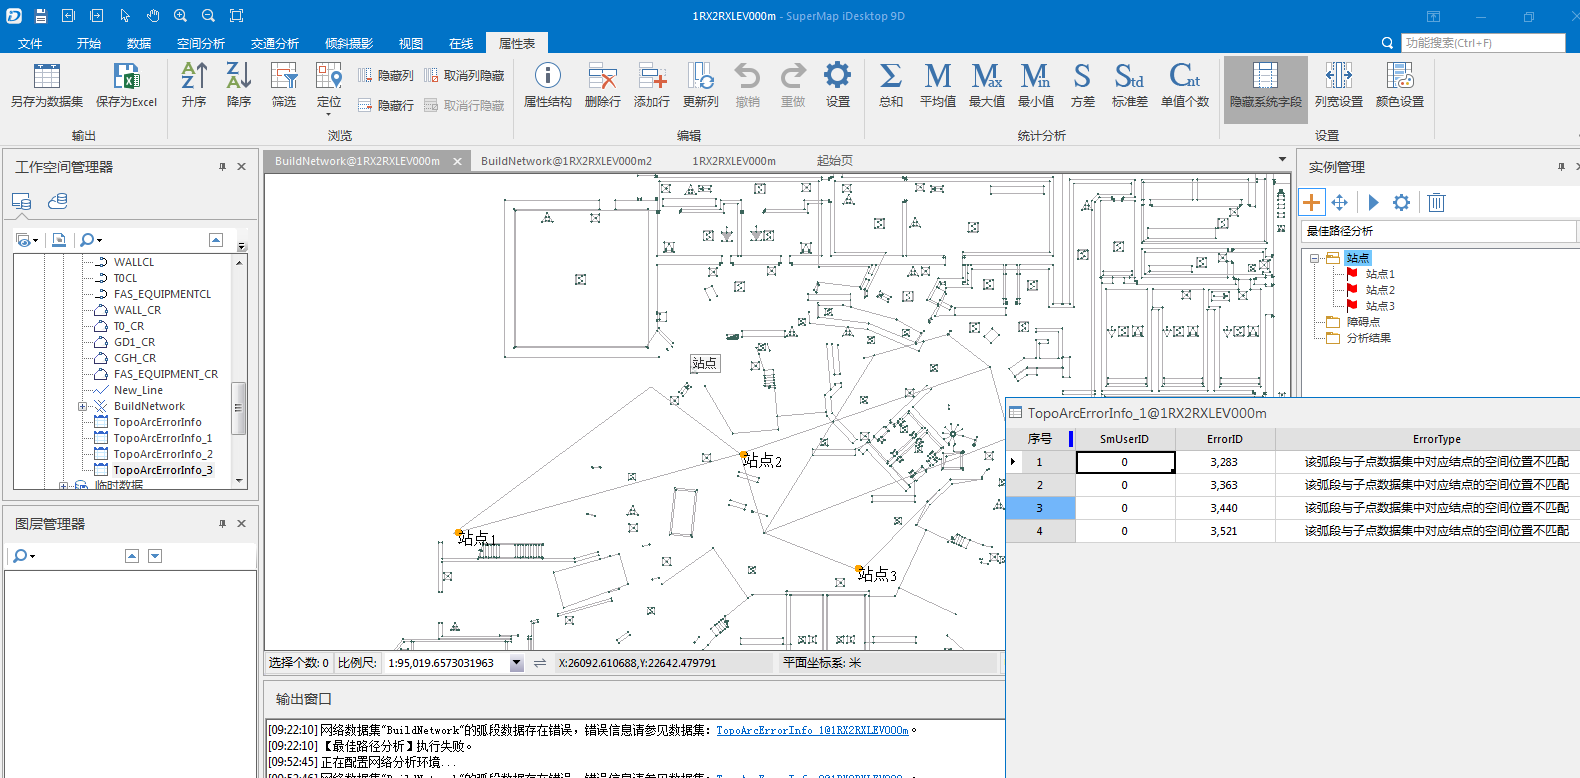Calculate the 最小值 minimum
Screen dimensions: 1580x778
point(1036,85)
